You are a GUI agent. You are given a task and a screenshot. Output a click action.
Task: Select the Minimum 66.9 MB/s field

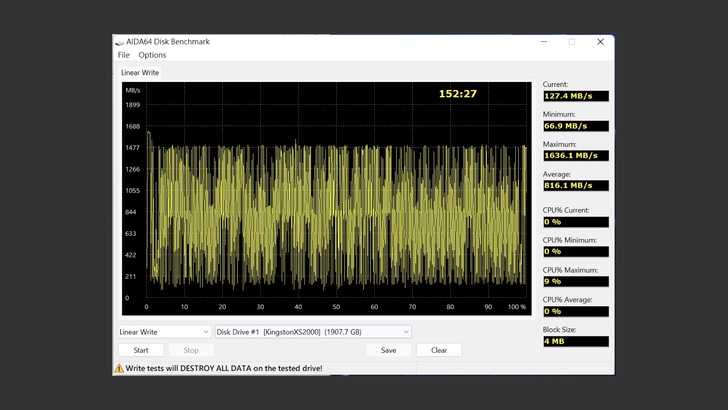(575, 126)
